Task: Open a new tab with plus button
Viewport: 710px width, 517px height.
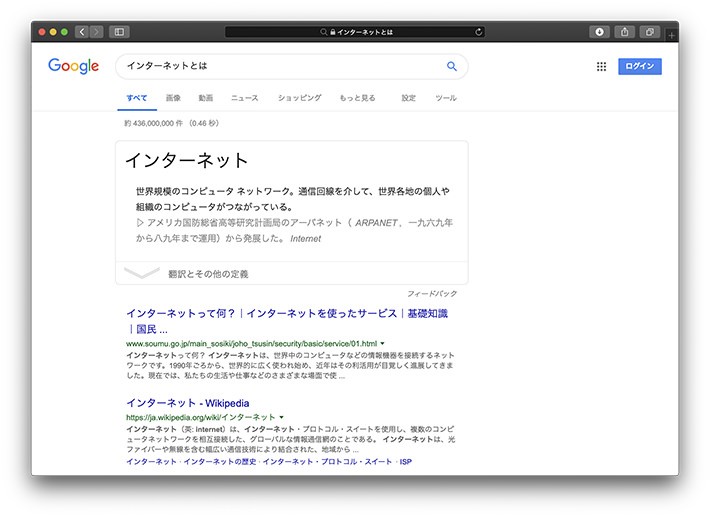Action: click(x=671, y=35)
